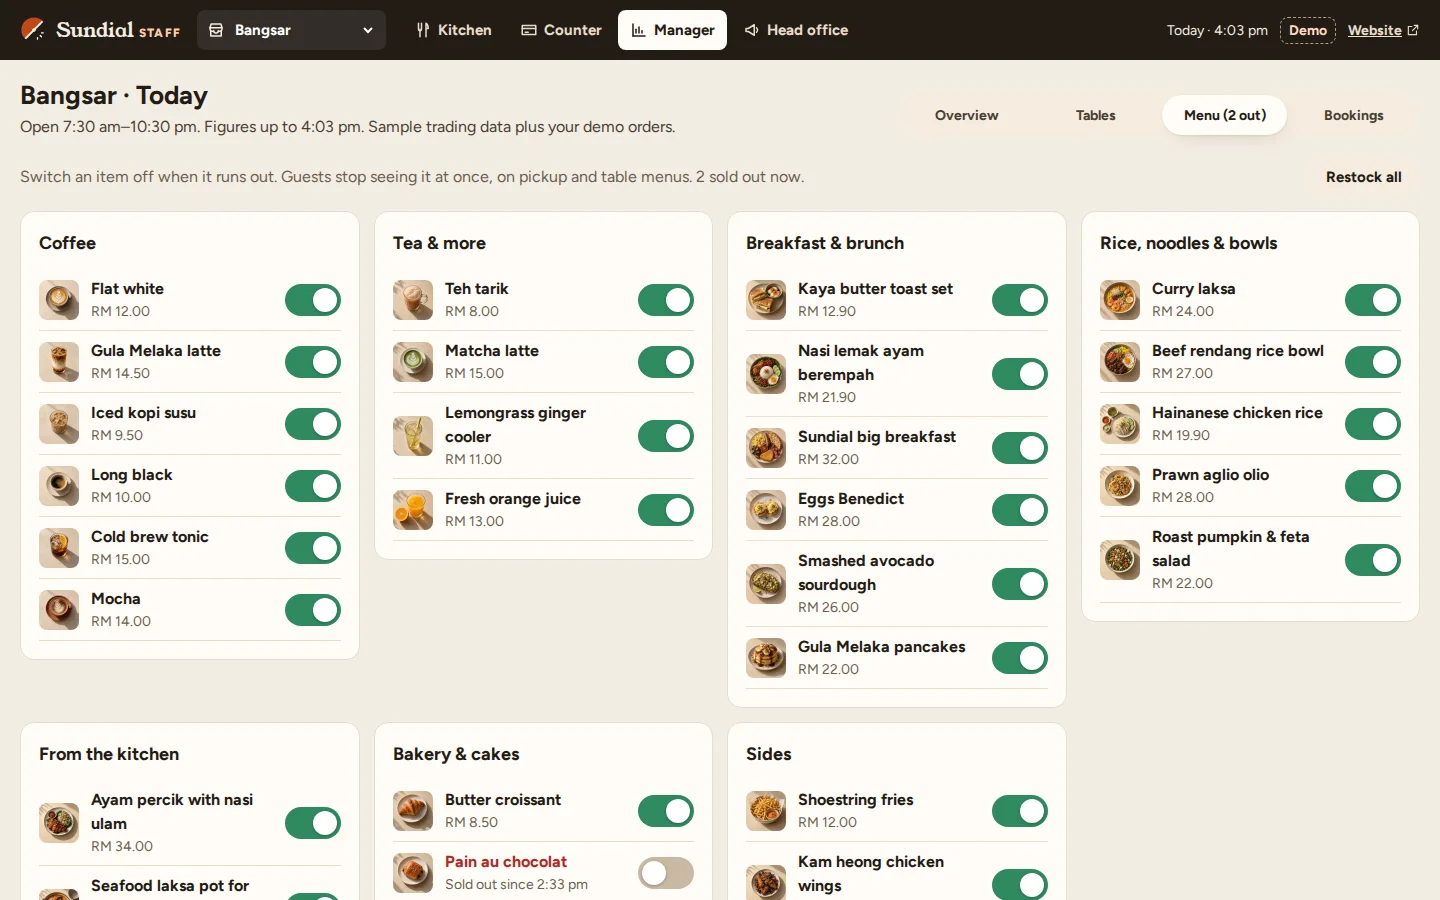This screenshot has width=1440, height=900.
Task: Toggle Sundial big breakfast availability
Action: 1020,448
